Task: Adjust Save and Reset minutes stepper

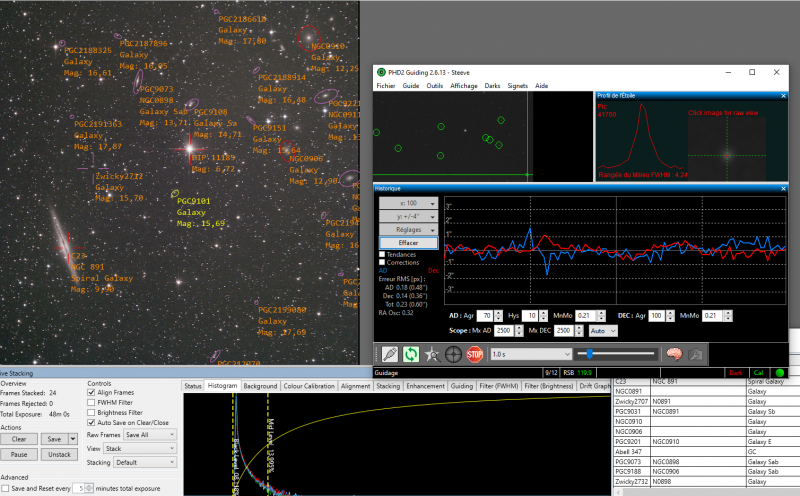Action: click(89, 488)
